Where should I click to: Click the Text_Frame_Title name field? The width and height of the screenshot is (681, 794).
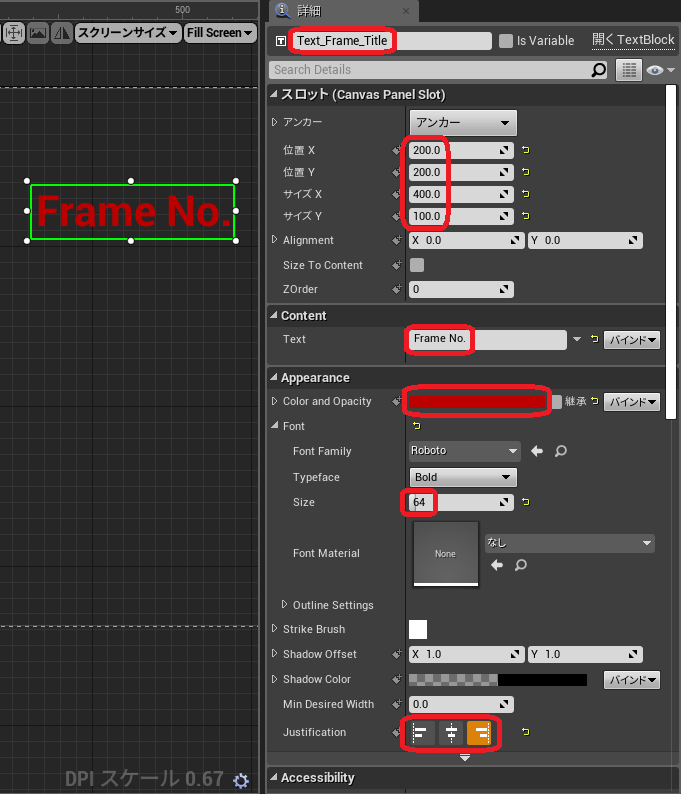coord(390,41)
